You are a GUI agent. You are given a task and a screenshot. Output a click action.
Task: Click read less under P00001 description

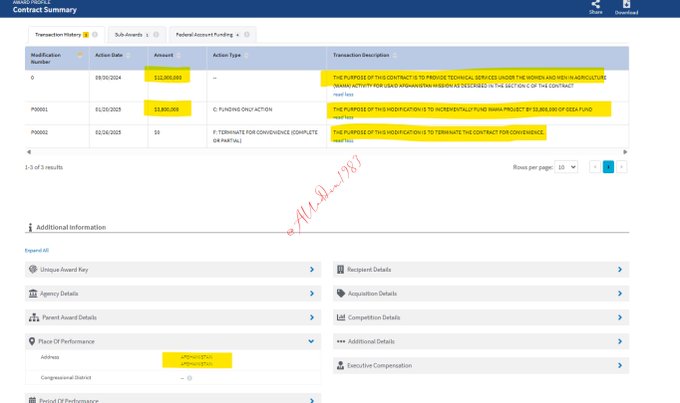click(343, 117)
